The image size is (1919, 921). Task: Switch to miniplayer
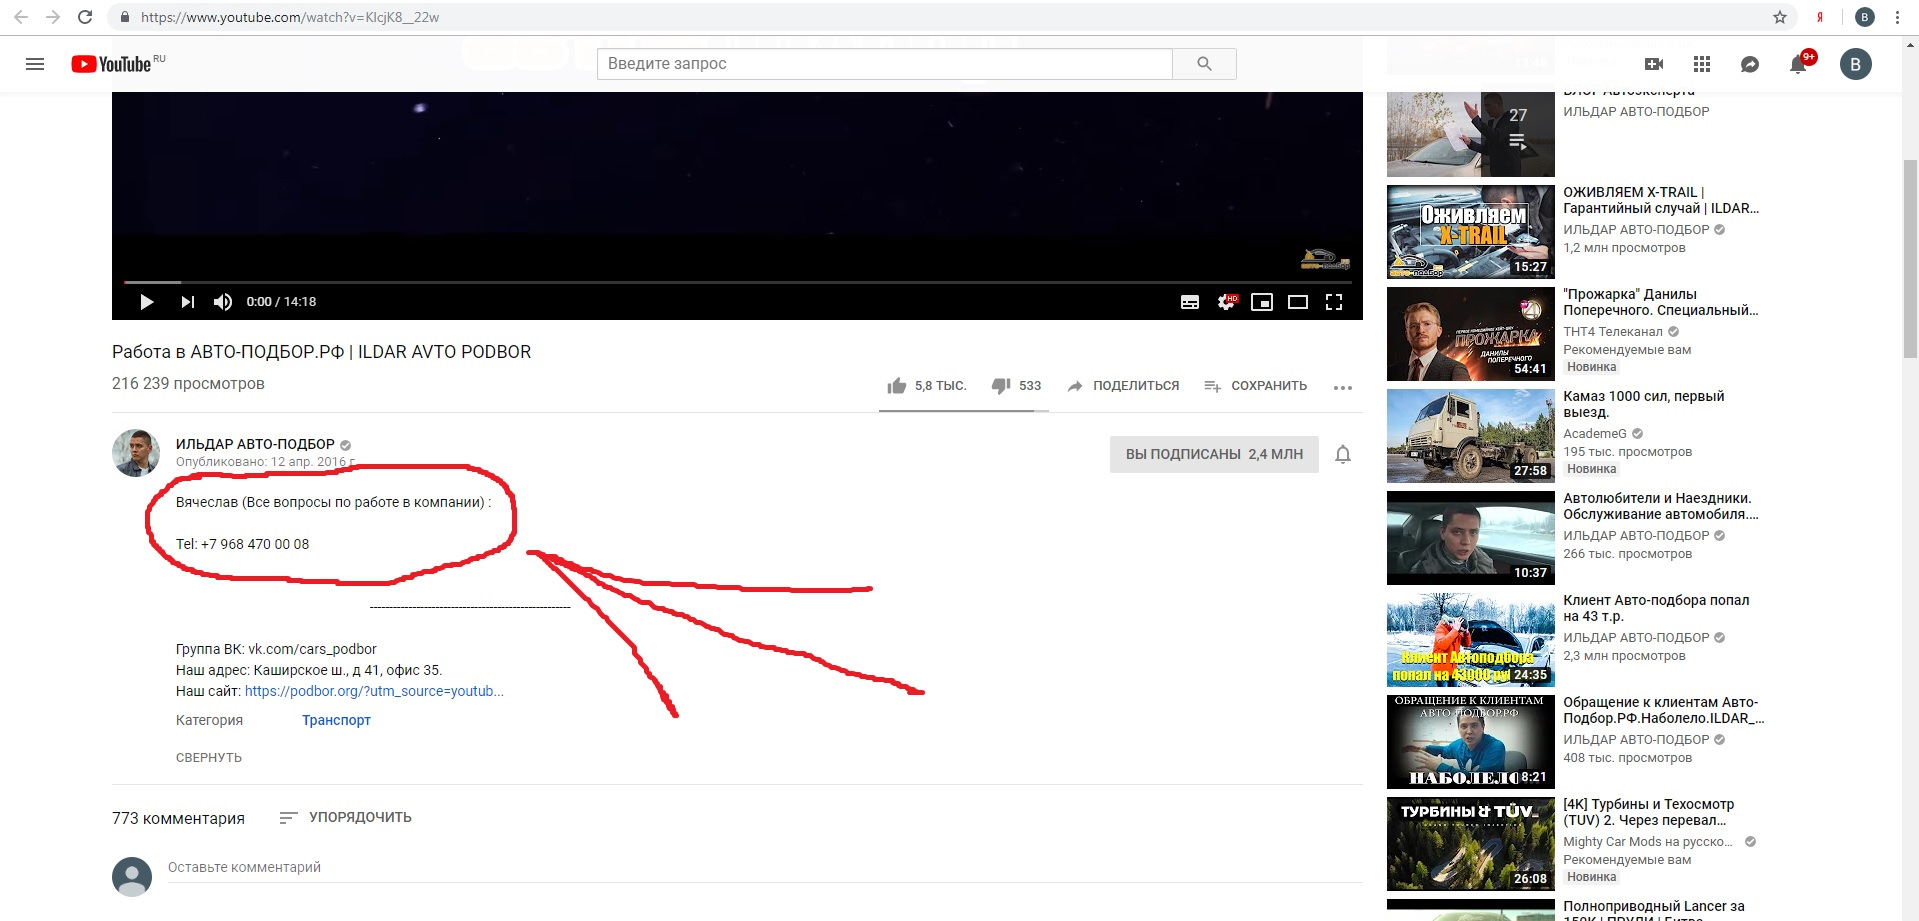[x=1262, y=302]
